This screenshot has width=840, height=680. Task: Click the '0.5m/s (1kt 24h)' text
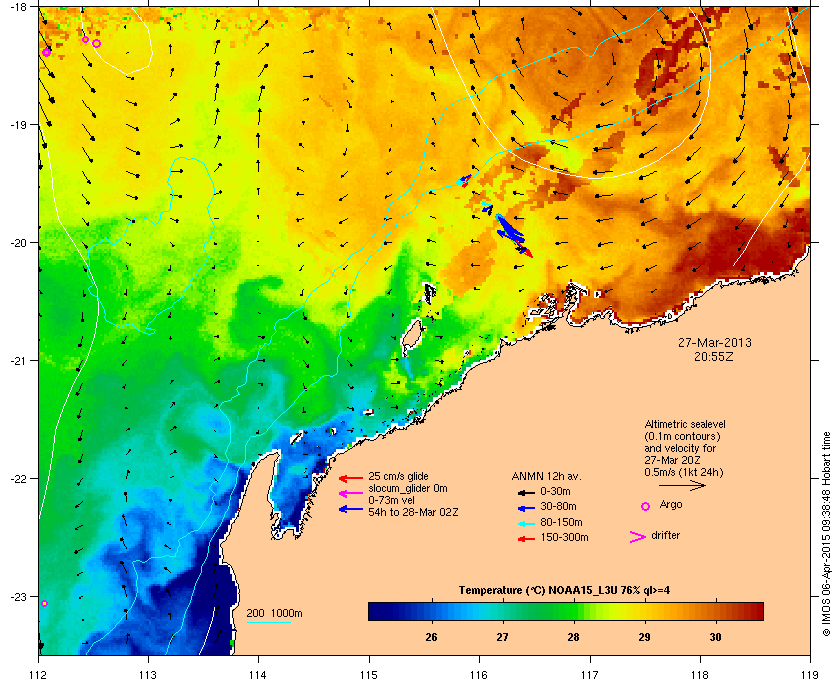tap(684, 473)
